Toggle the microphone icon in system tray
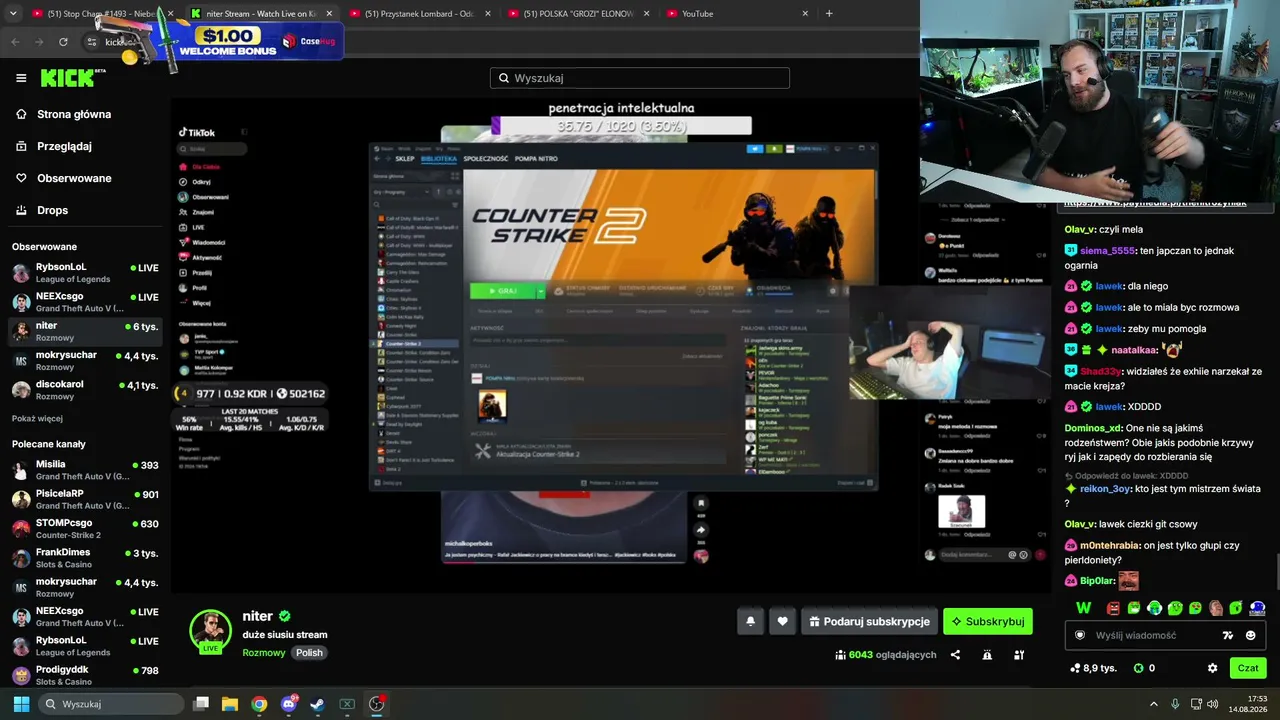This screenshot has width=1280, height=720. [x=1175, y=704]
